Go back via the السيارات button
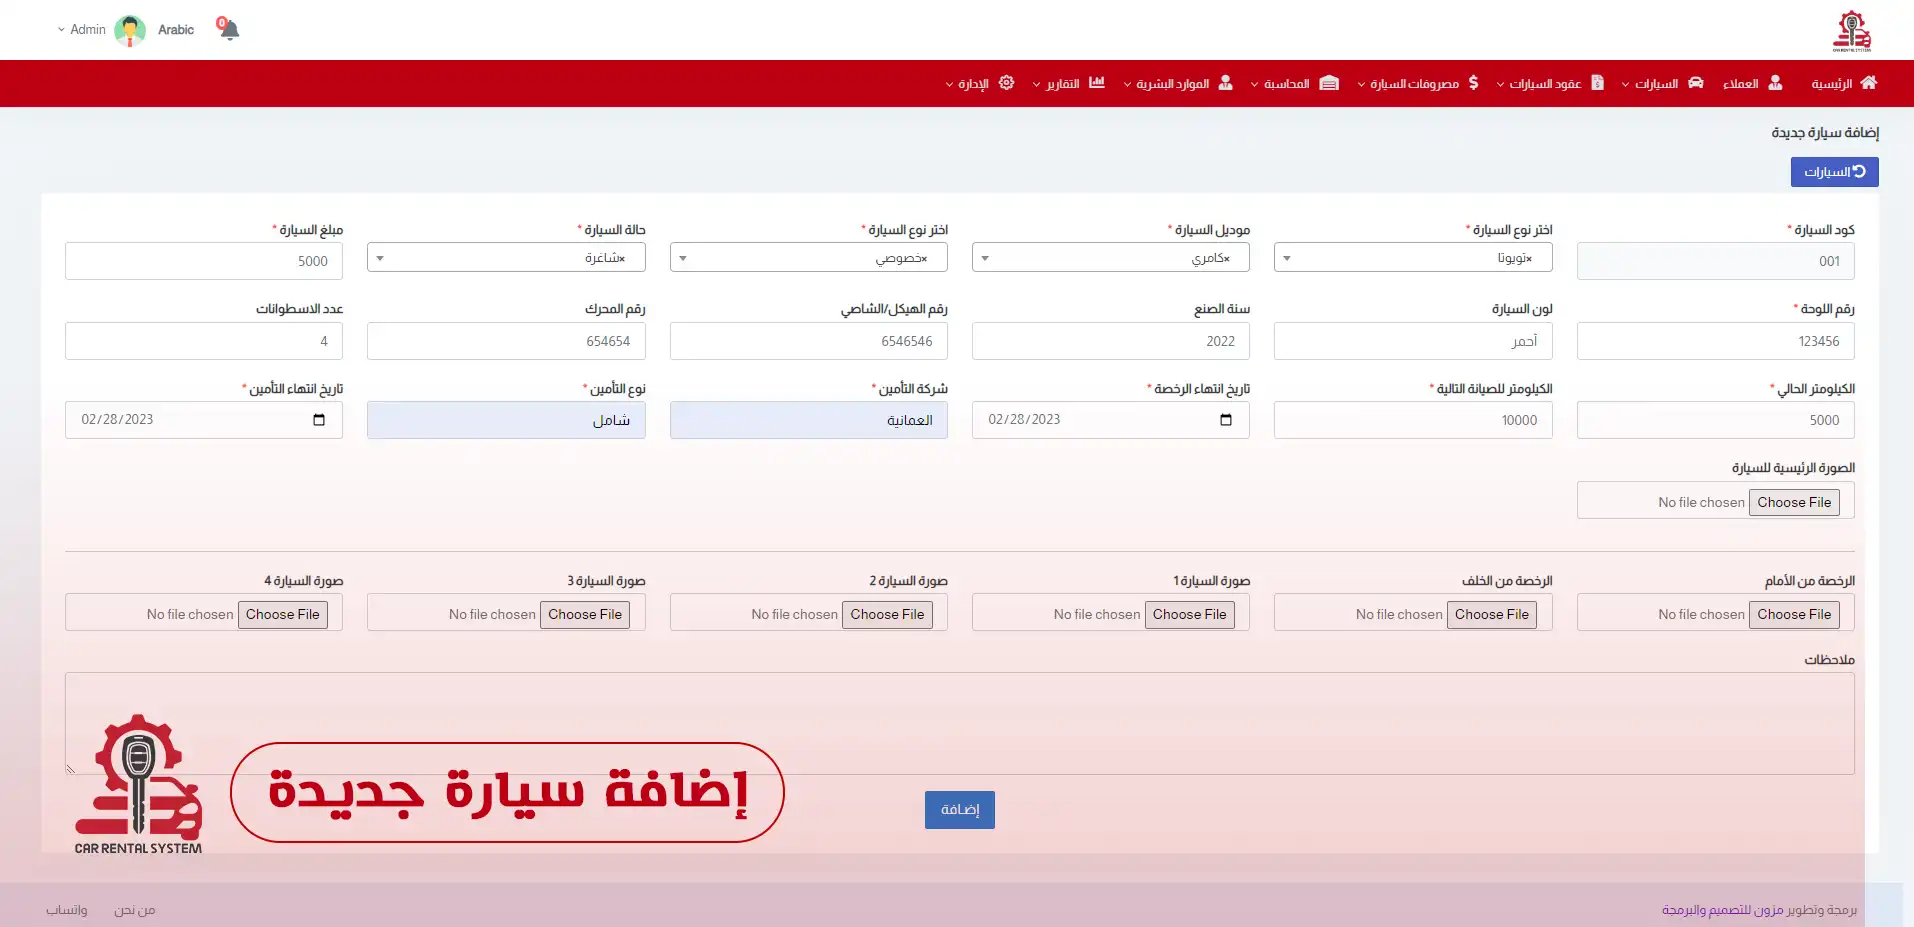 (x=1834, y=172)
